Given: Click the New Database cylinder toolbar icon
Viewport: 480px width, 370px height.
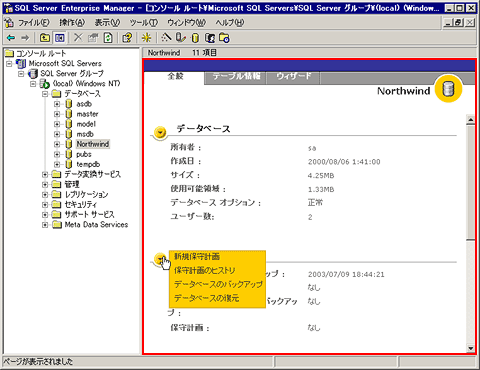Looking at the screenshot, I should tap(195, 38).
